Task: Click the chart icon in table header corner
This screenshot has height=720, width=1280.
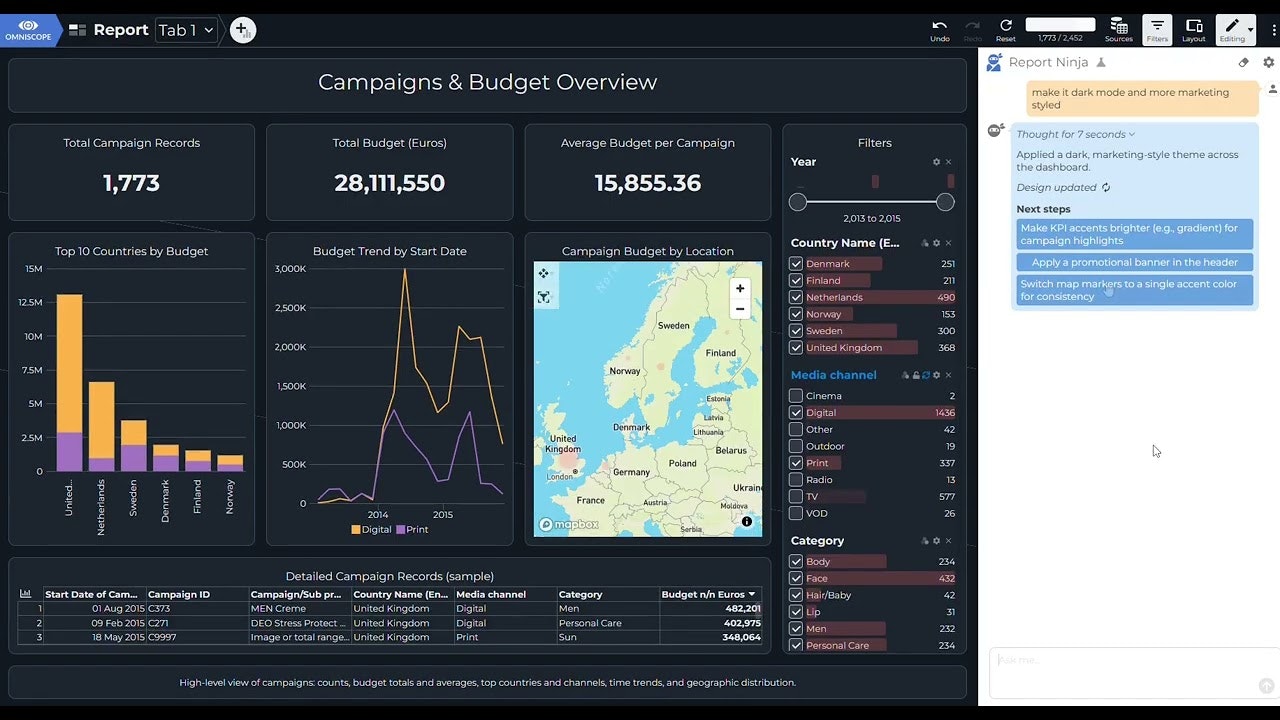Action: (26, 594)
